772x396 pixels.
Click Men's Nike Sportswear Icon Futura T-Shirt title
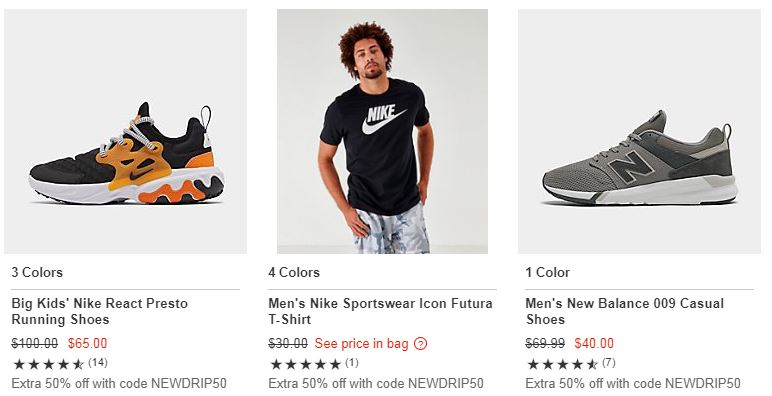(x=381, y=311)
